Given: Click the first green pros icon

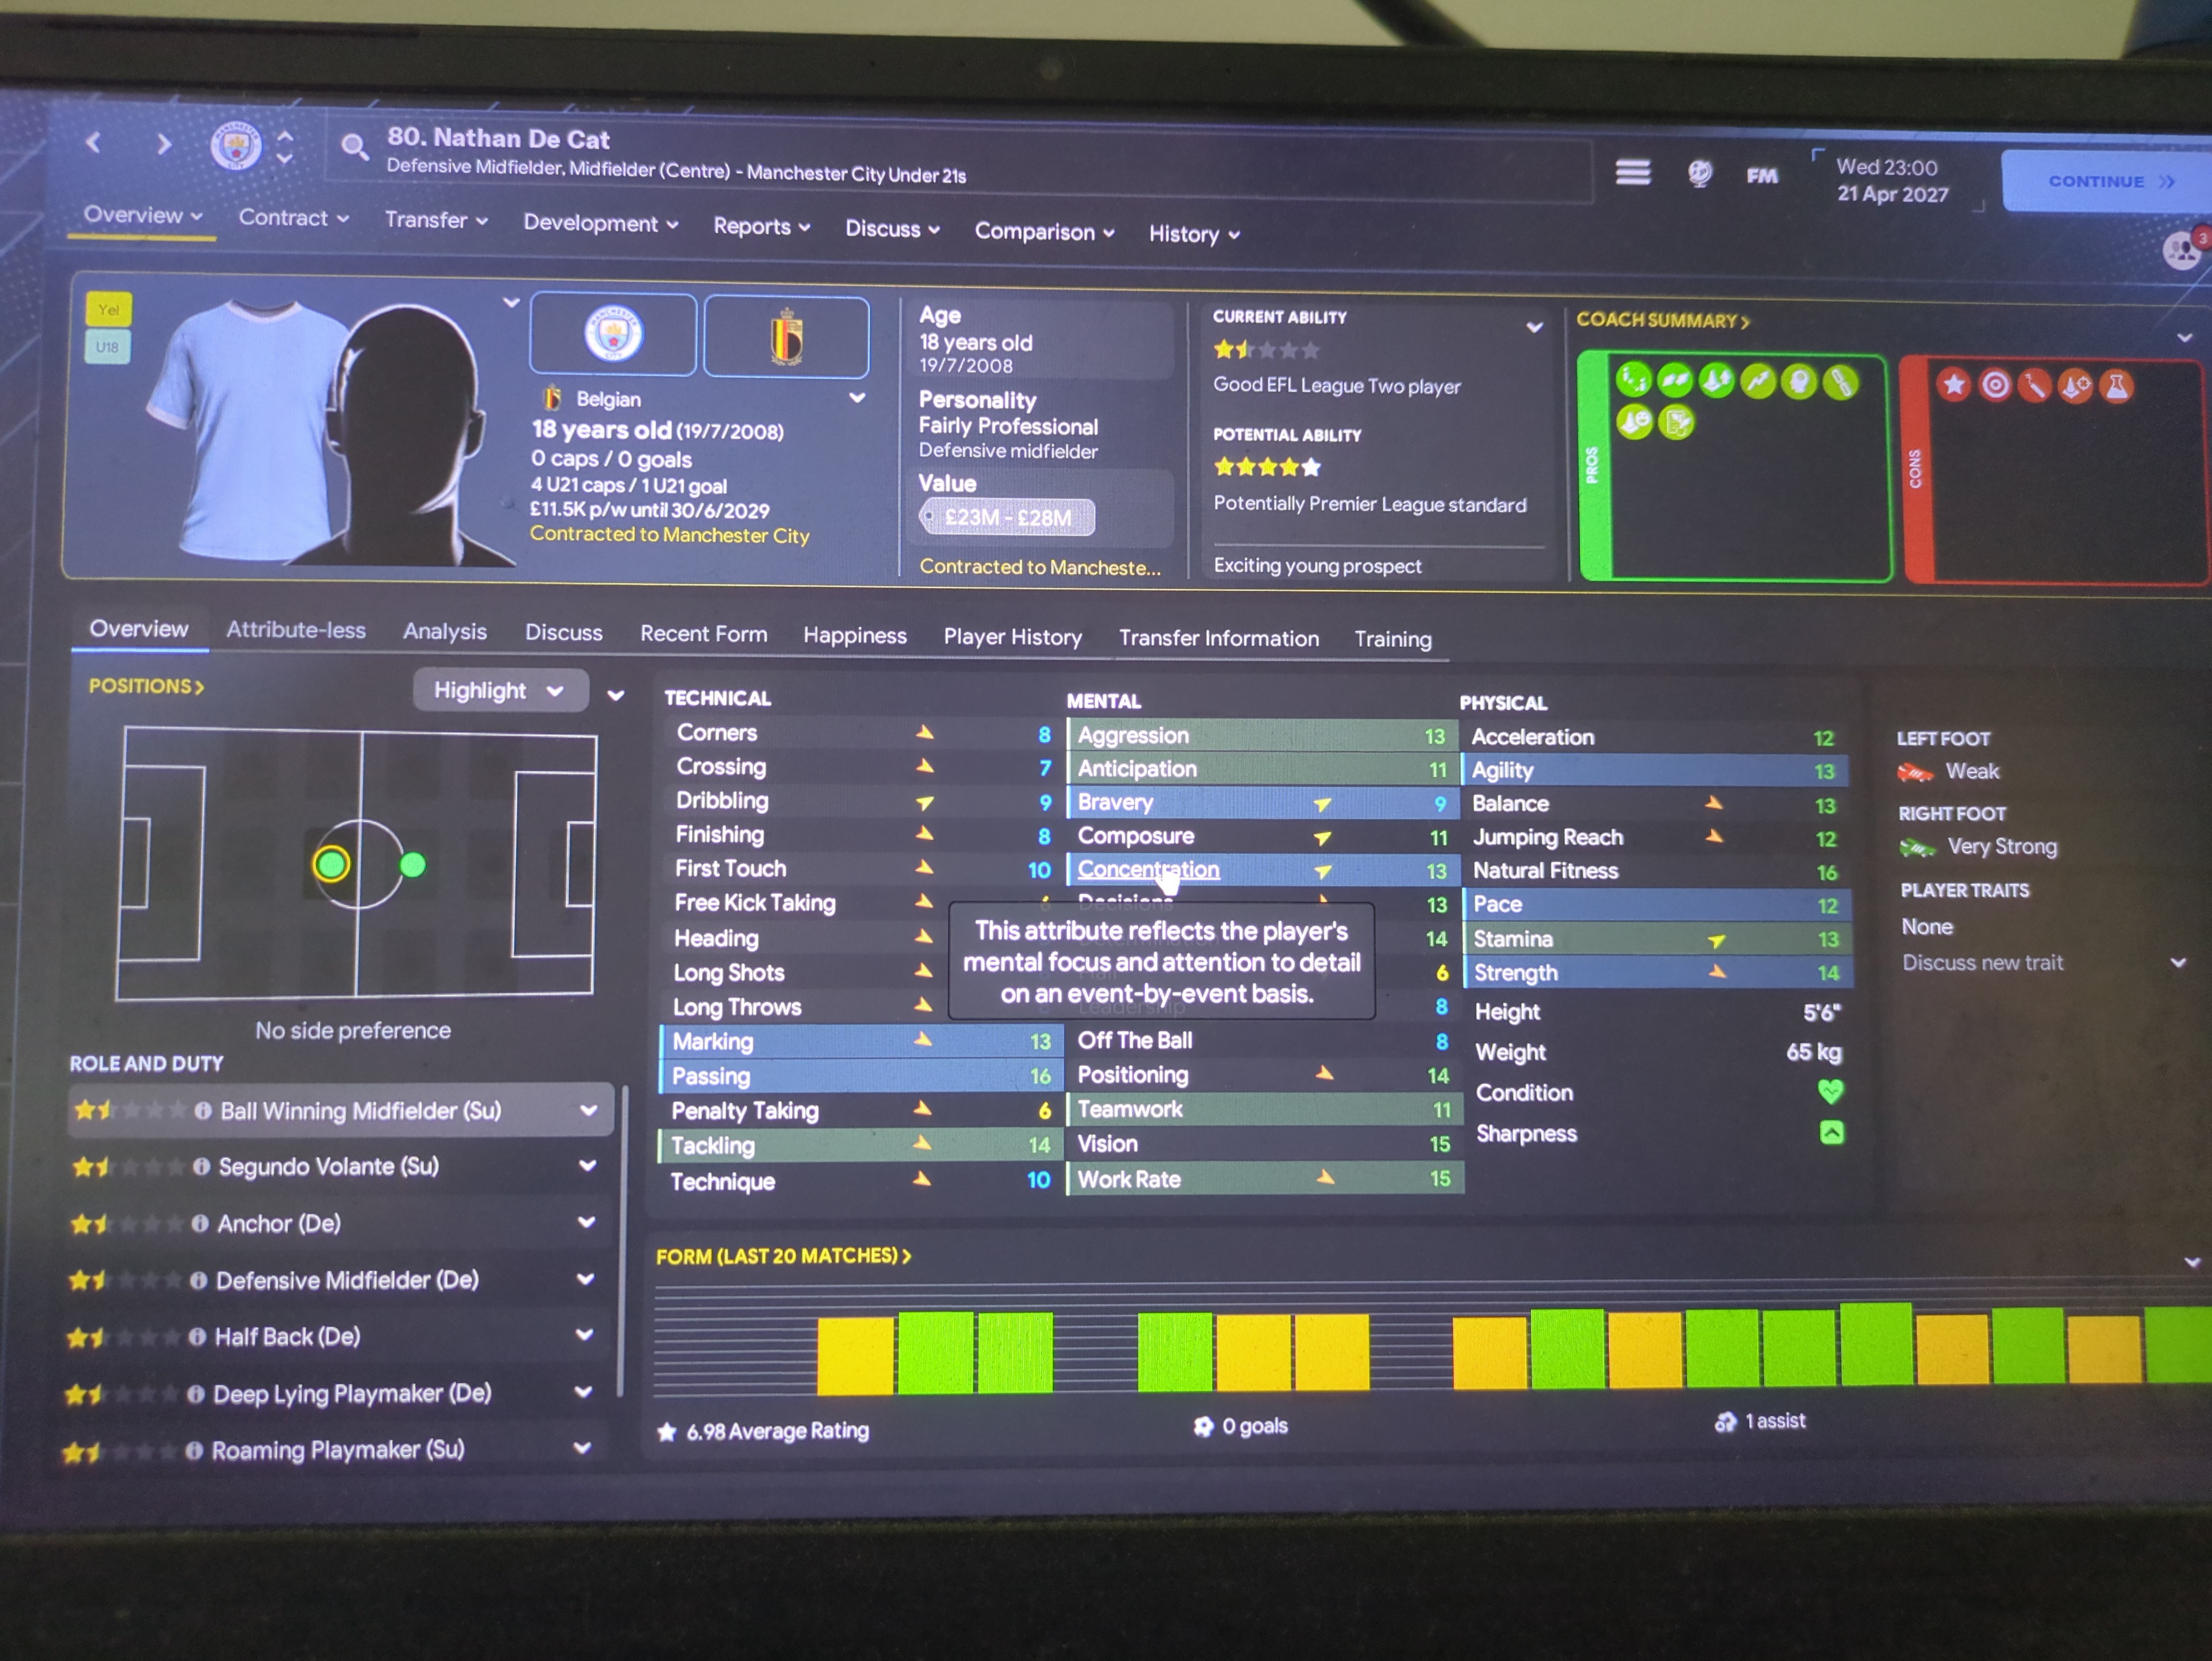Looking at the screenshot, I should (1633, 381).
